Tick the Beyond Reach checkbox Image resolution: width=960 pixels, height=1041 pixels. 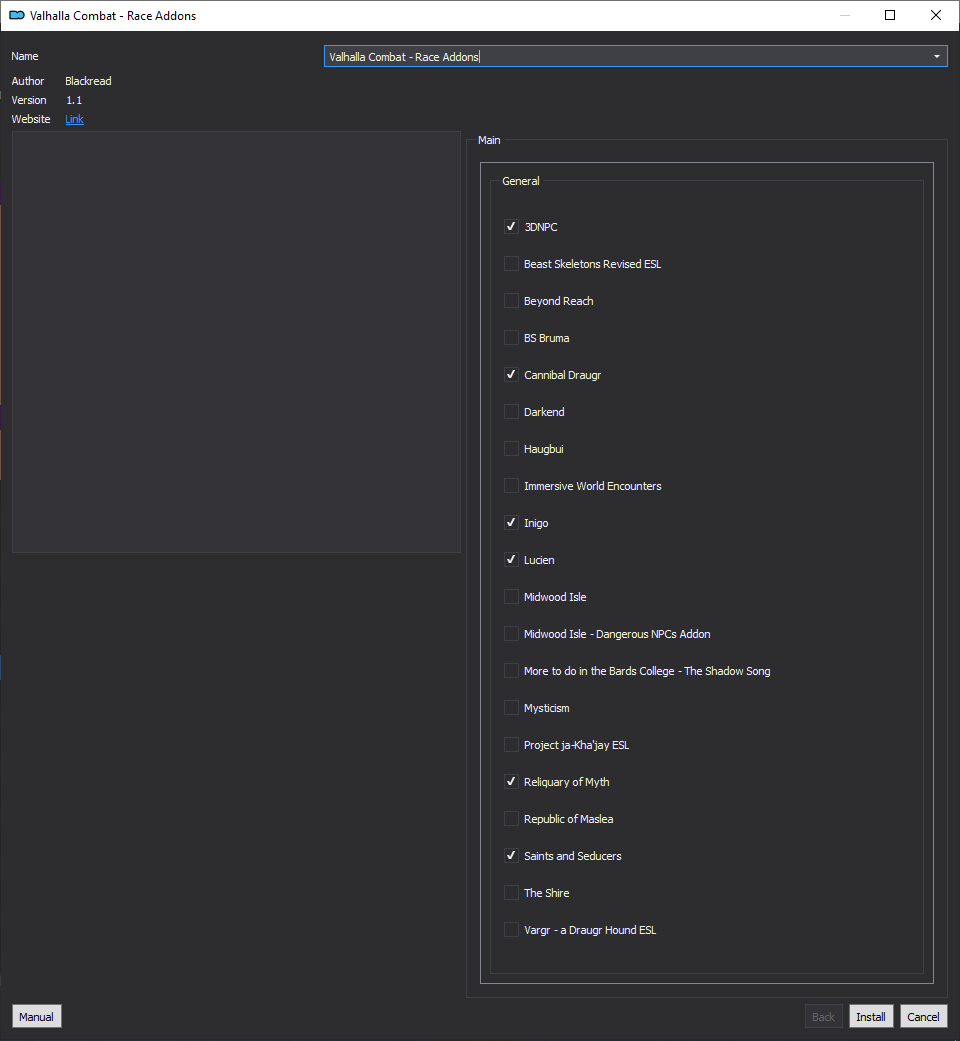coord(511,301)
